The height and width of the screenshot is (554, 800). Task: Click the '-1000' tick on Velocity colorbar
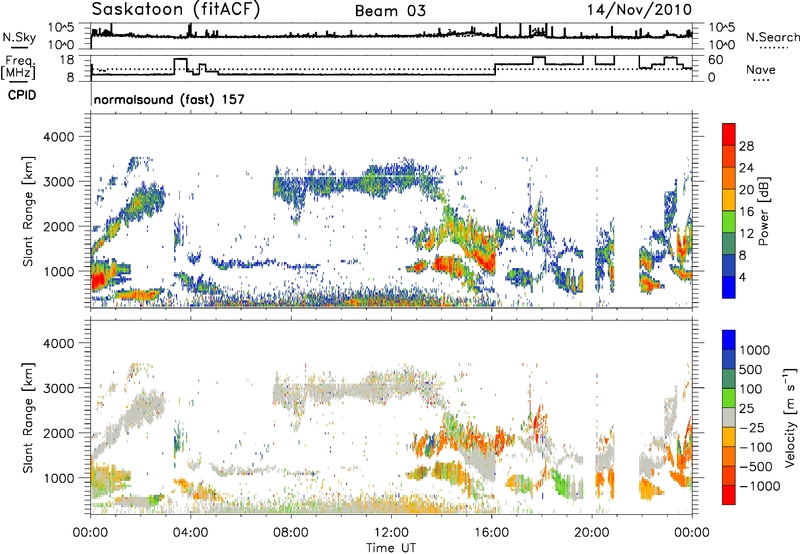click(x=760, y=486)
